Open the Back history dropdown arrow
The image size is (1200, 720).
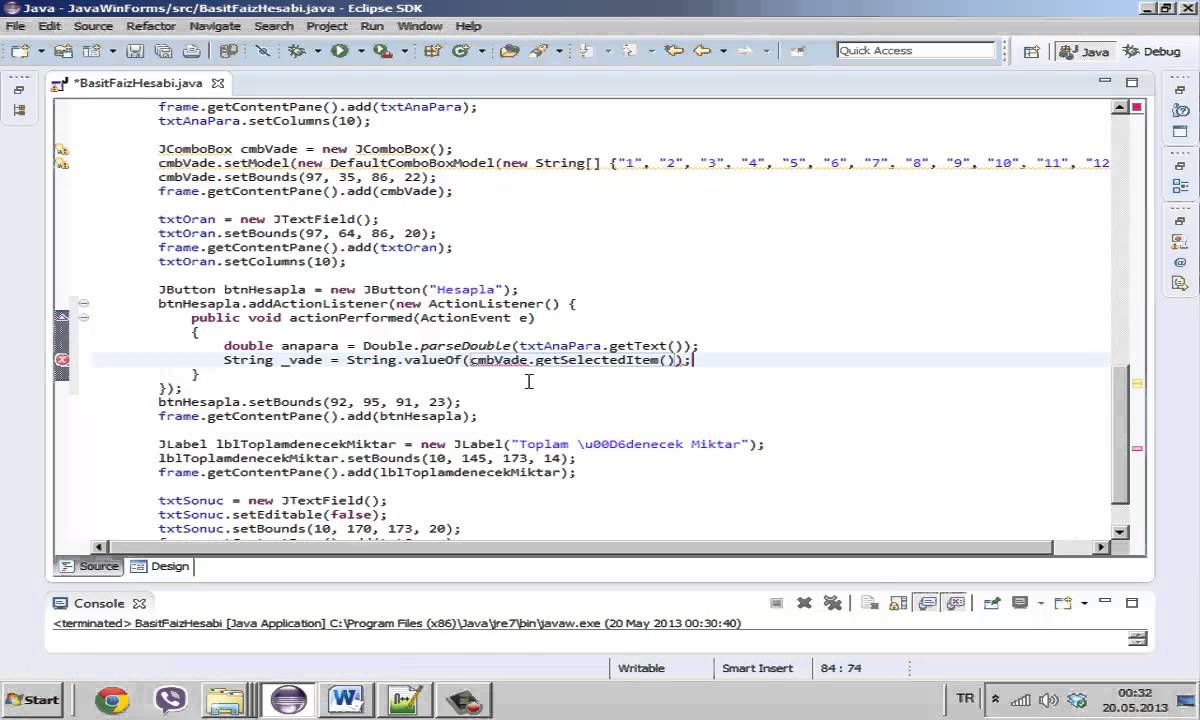pos(722,51)
